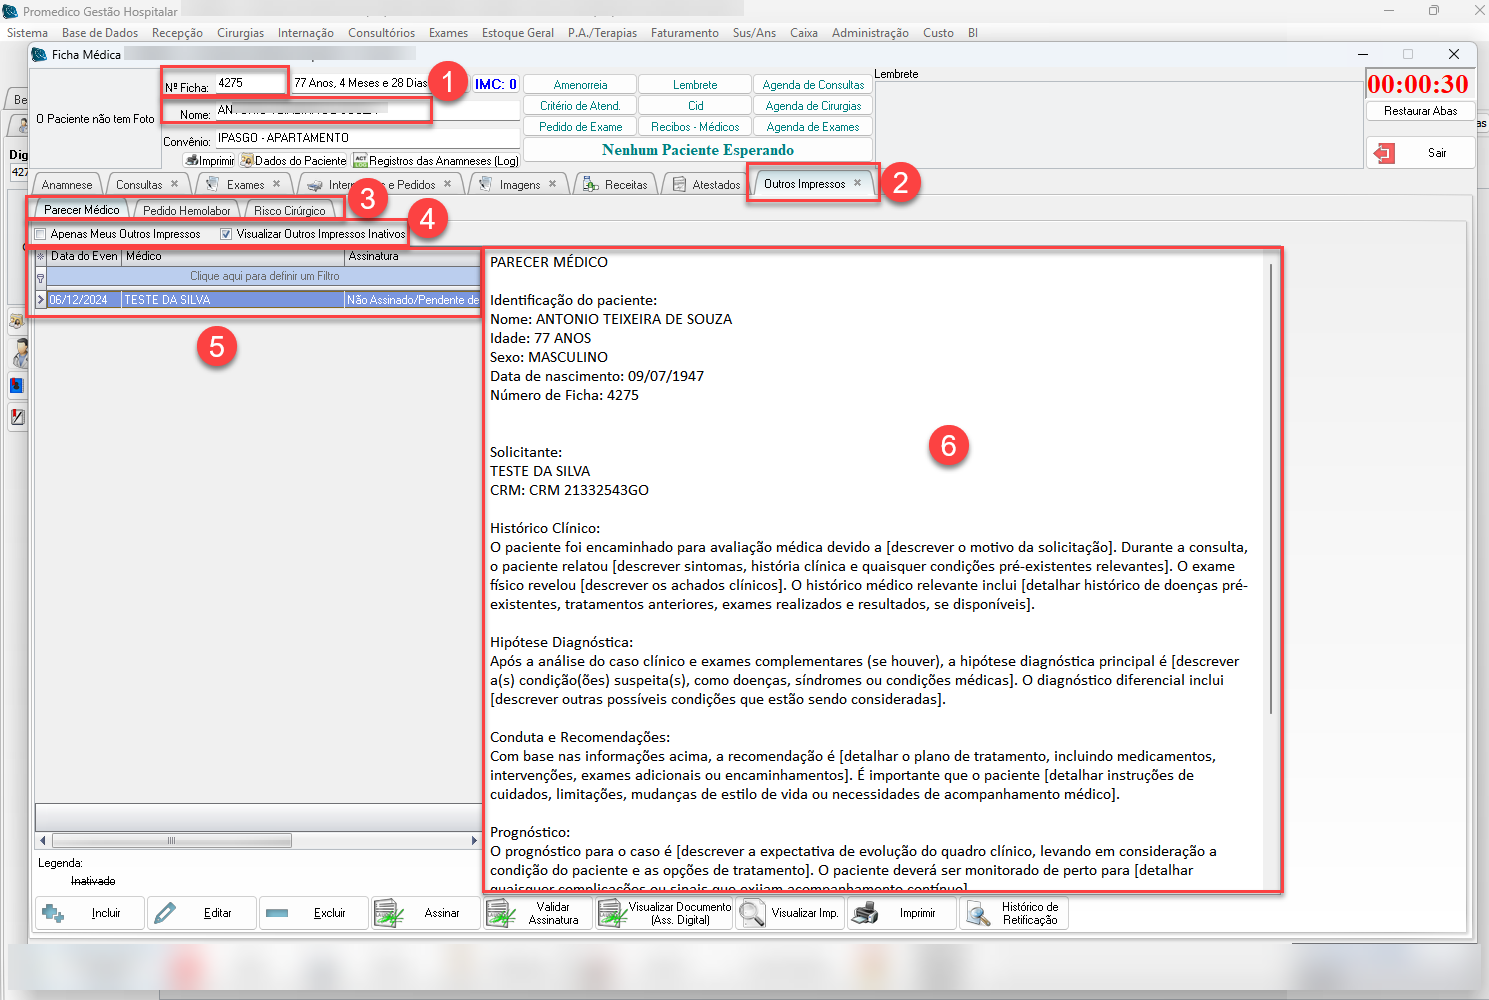Open the Cirurgias menu

[x=241, y=33]
